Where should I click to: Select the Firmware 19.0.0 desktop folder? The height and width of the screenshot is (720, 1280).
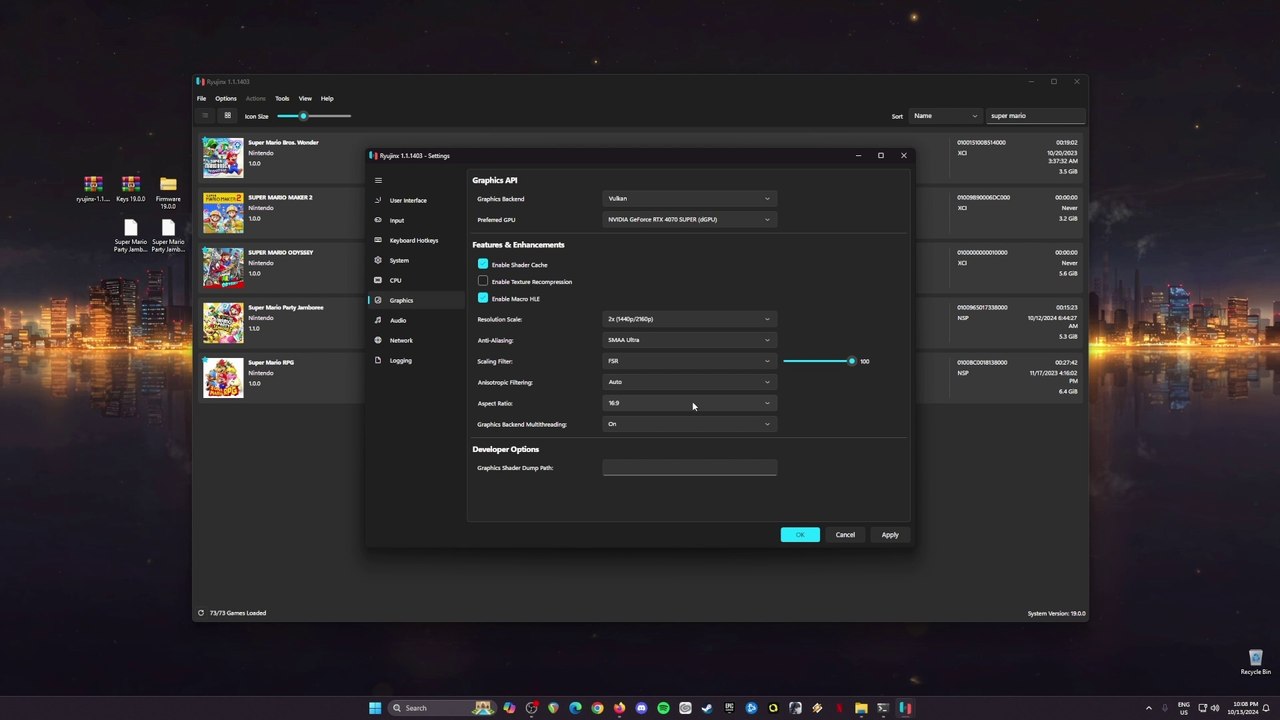[x=168, y=184]
